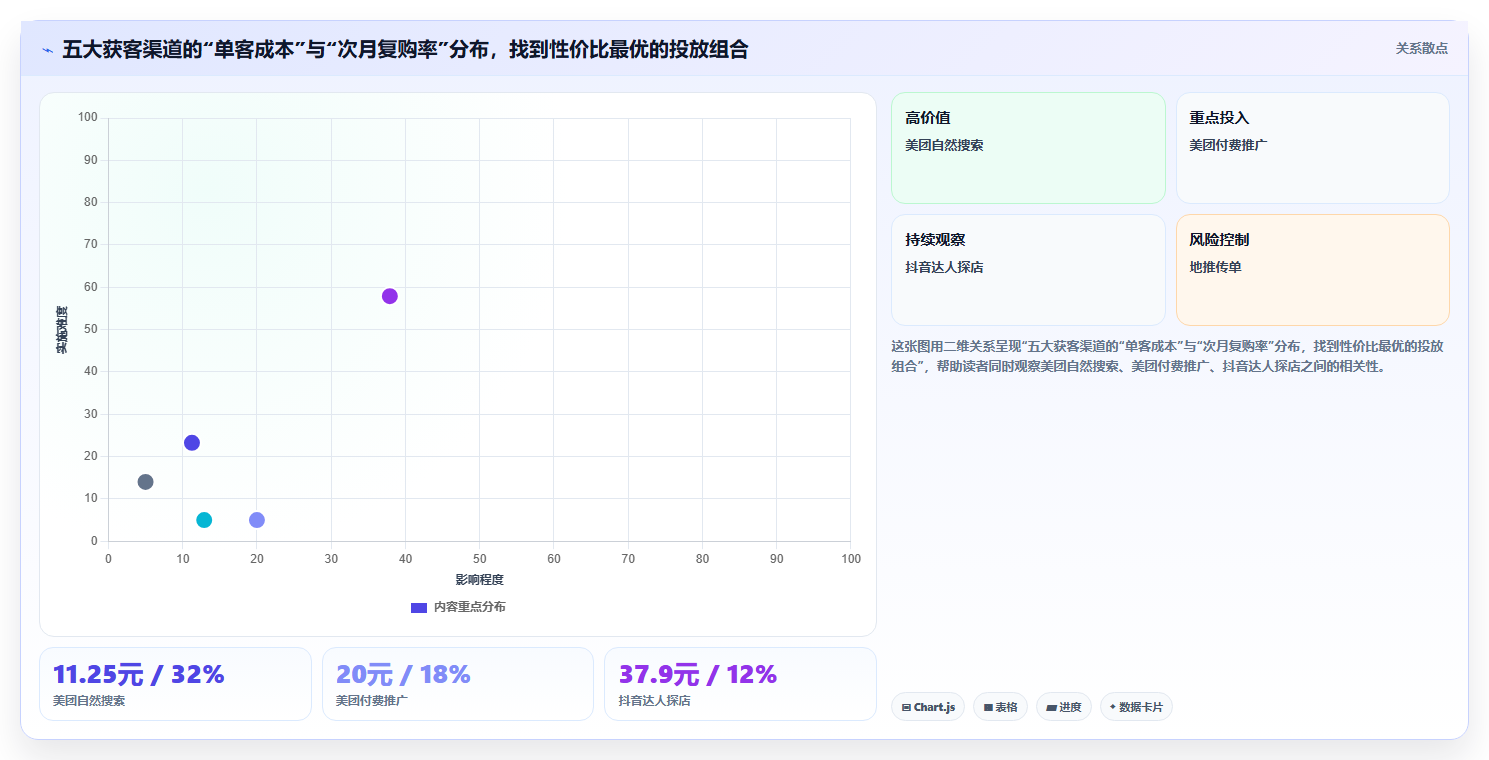Toggle the 内容重点分布 legend item

[x=458, y=607]
